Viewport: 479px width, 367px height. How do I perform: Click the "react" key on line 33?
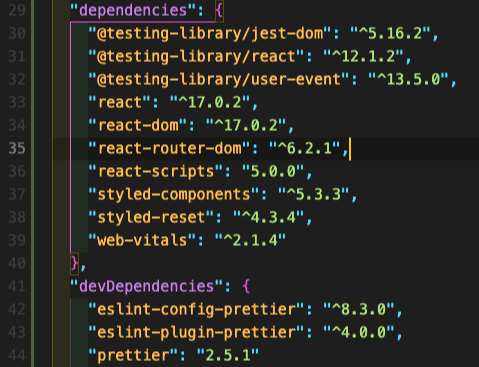(120, 102)
